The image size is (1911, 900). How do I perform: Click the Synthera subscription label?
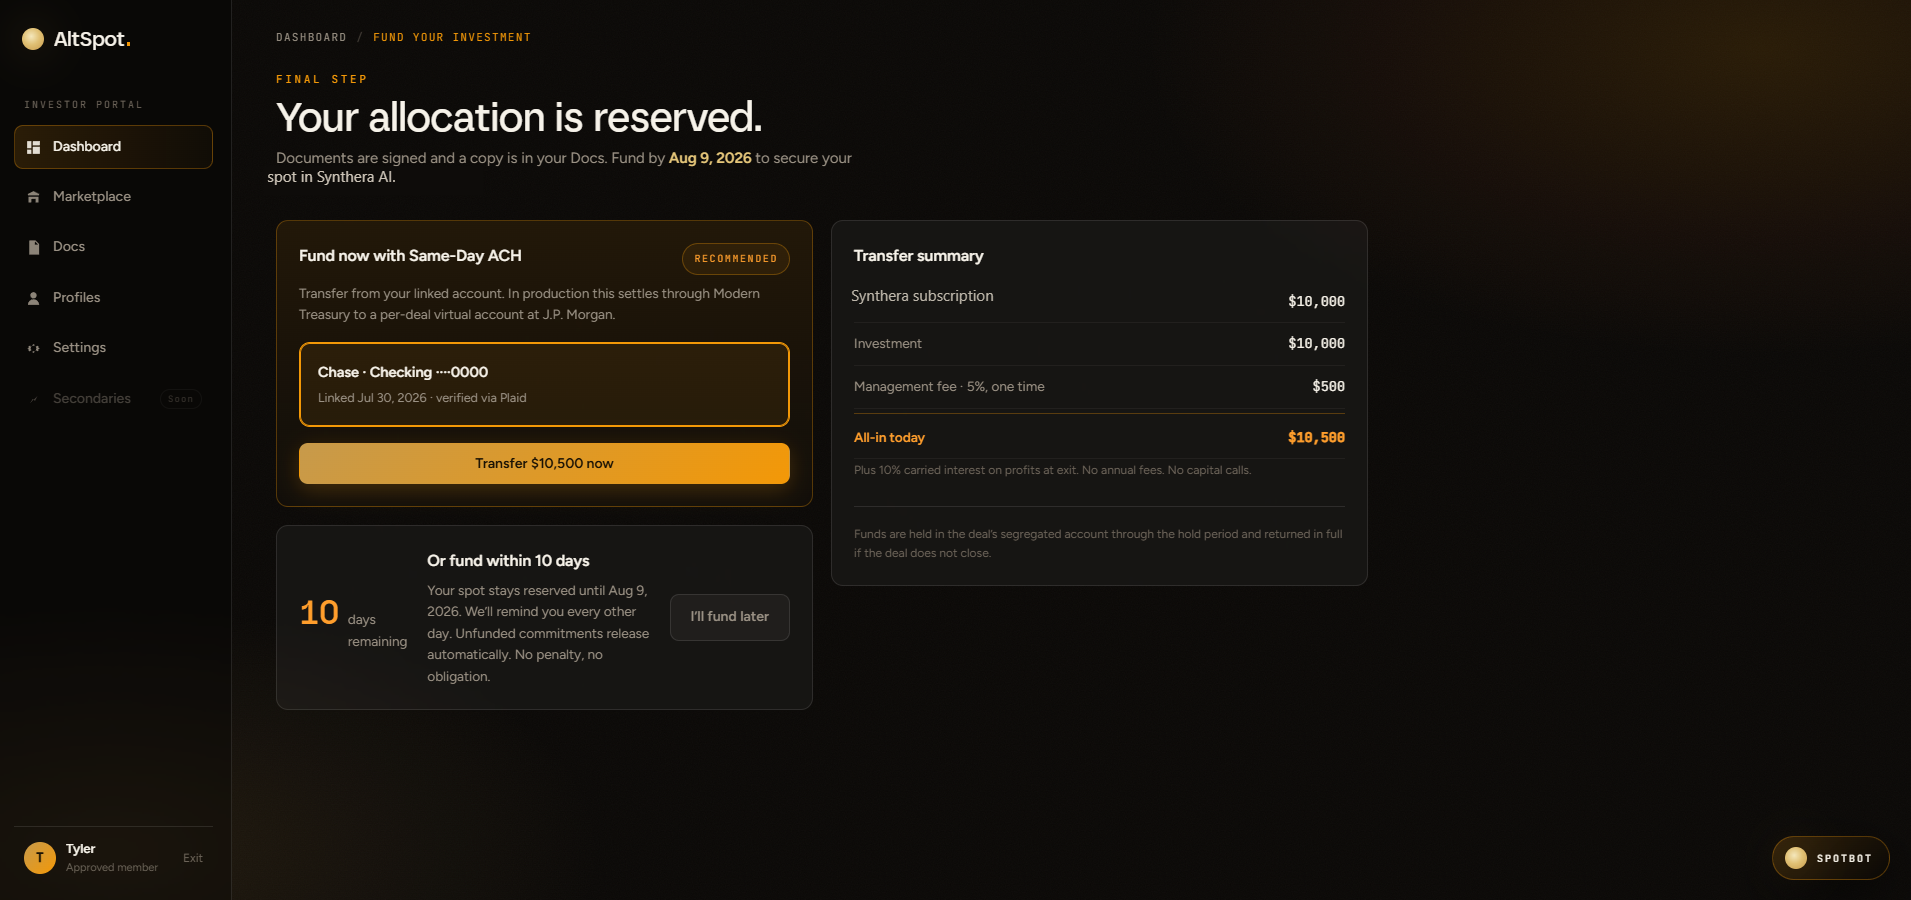pos(922,296)
